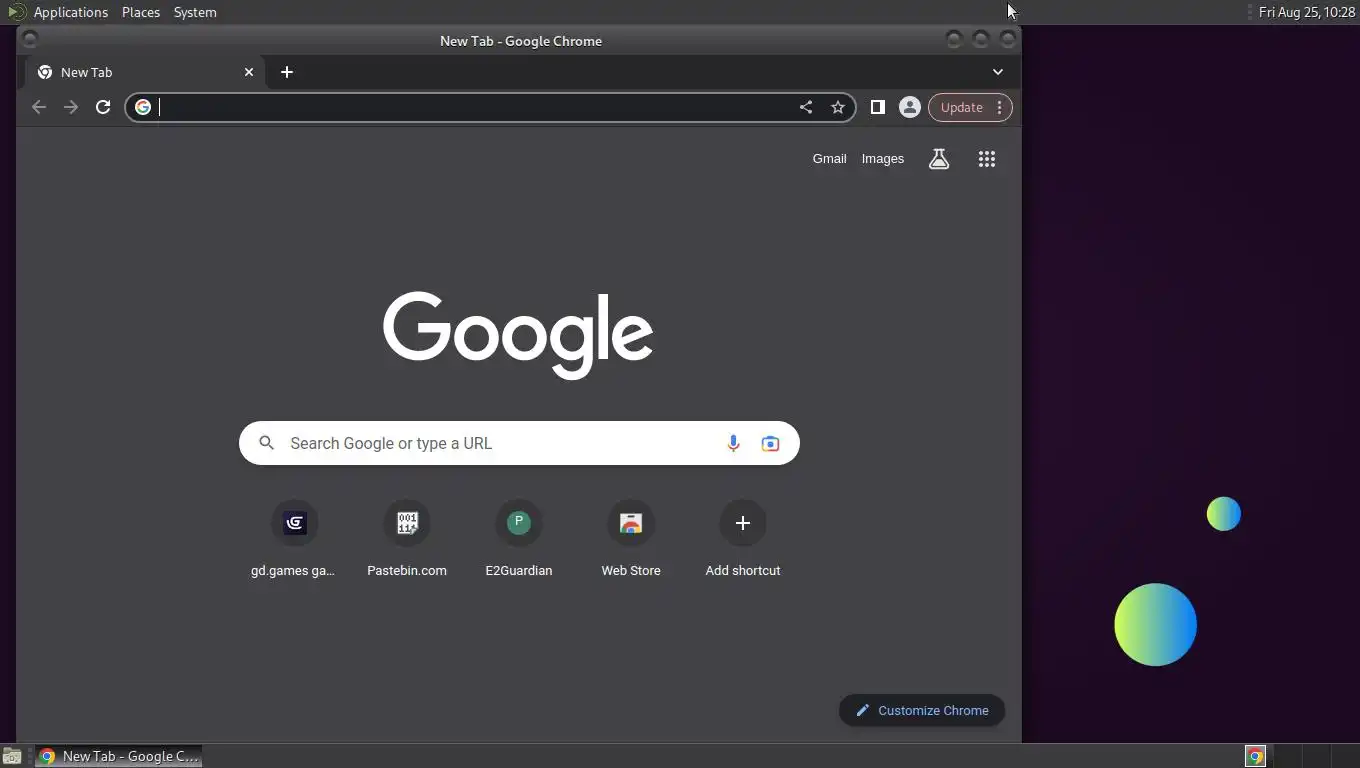Open the Search Labs flask icon
This screenshot has height=768, width=1360.
click(x=939, y=159)
